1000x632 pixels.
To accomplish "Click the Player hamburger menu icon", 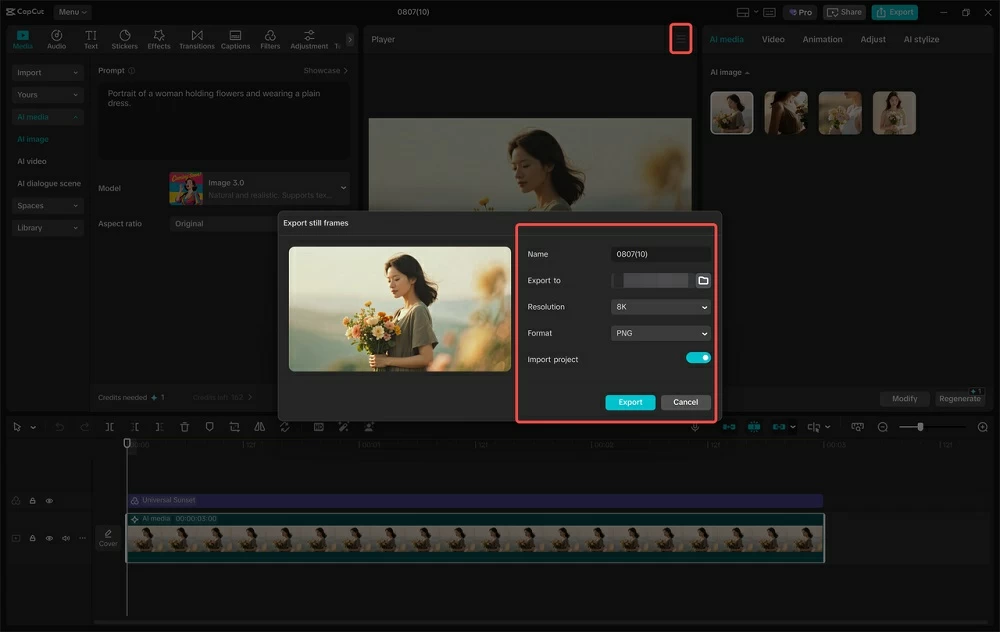I will tap(680, 39).
